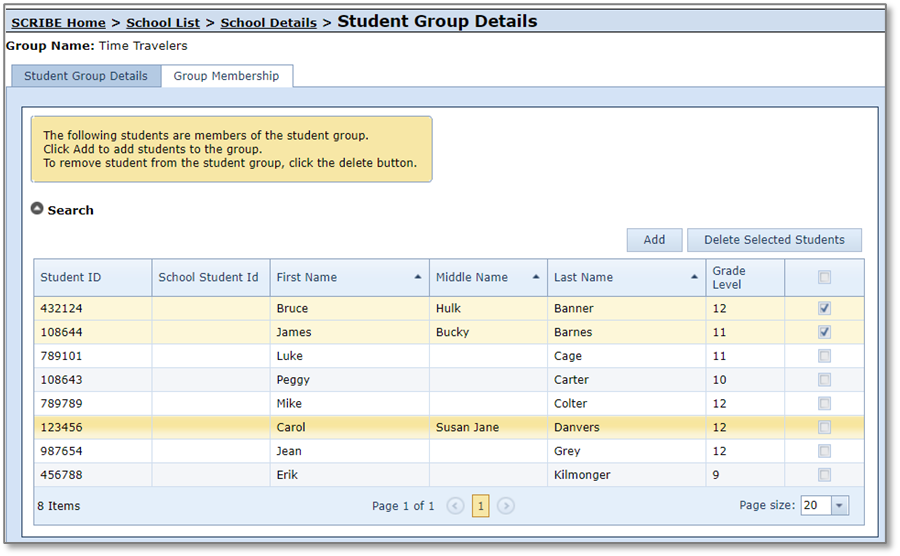Image resolution: width=900 pixels, height=556 pixels.
Task: Sort ascending by First Name arrow
Action: click(418, 277)
